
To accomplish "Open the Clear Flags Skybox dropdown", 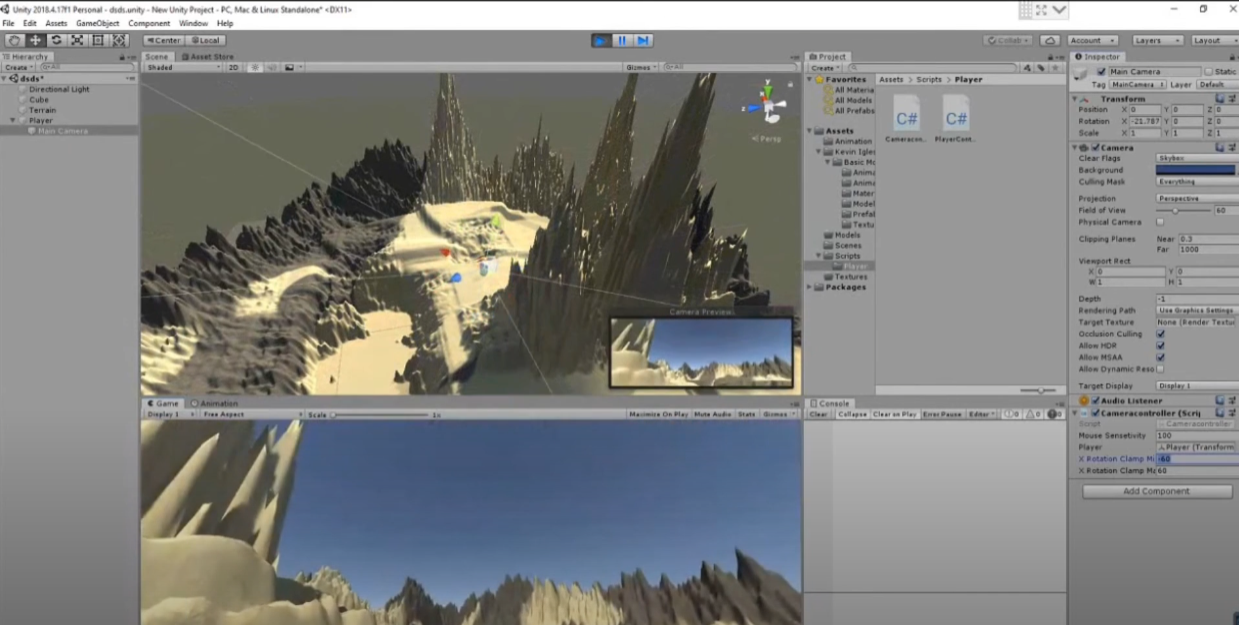I will click(x=1197, y=158).
